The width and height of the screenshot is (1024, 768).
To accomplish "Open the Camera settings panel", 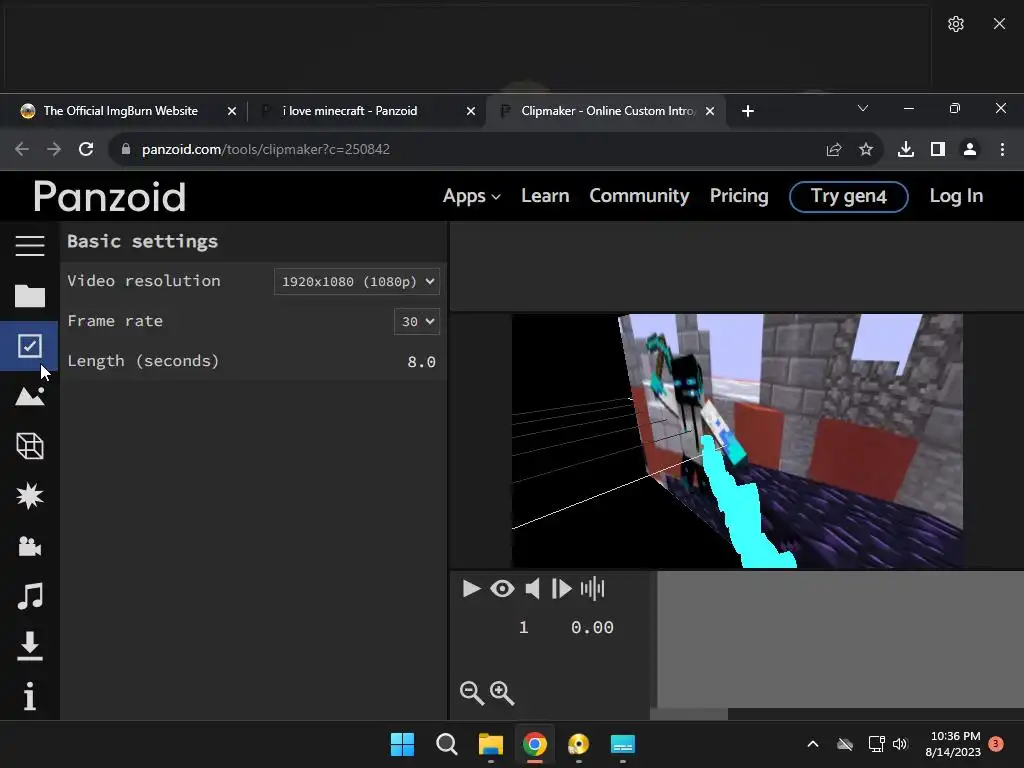I will click(29, 546).
